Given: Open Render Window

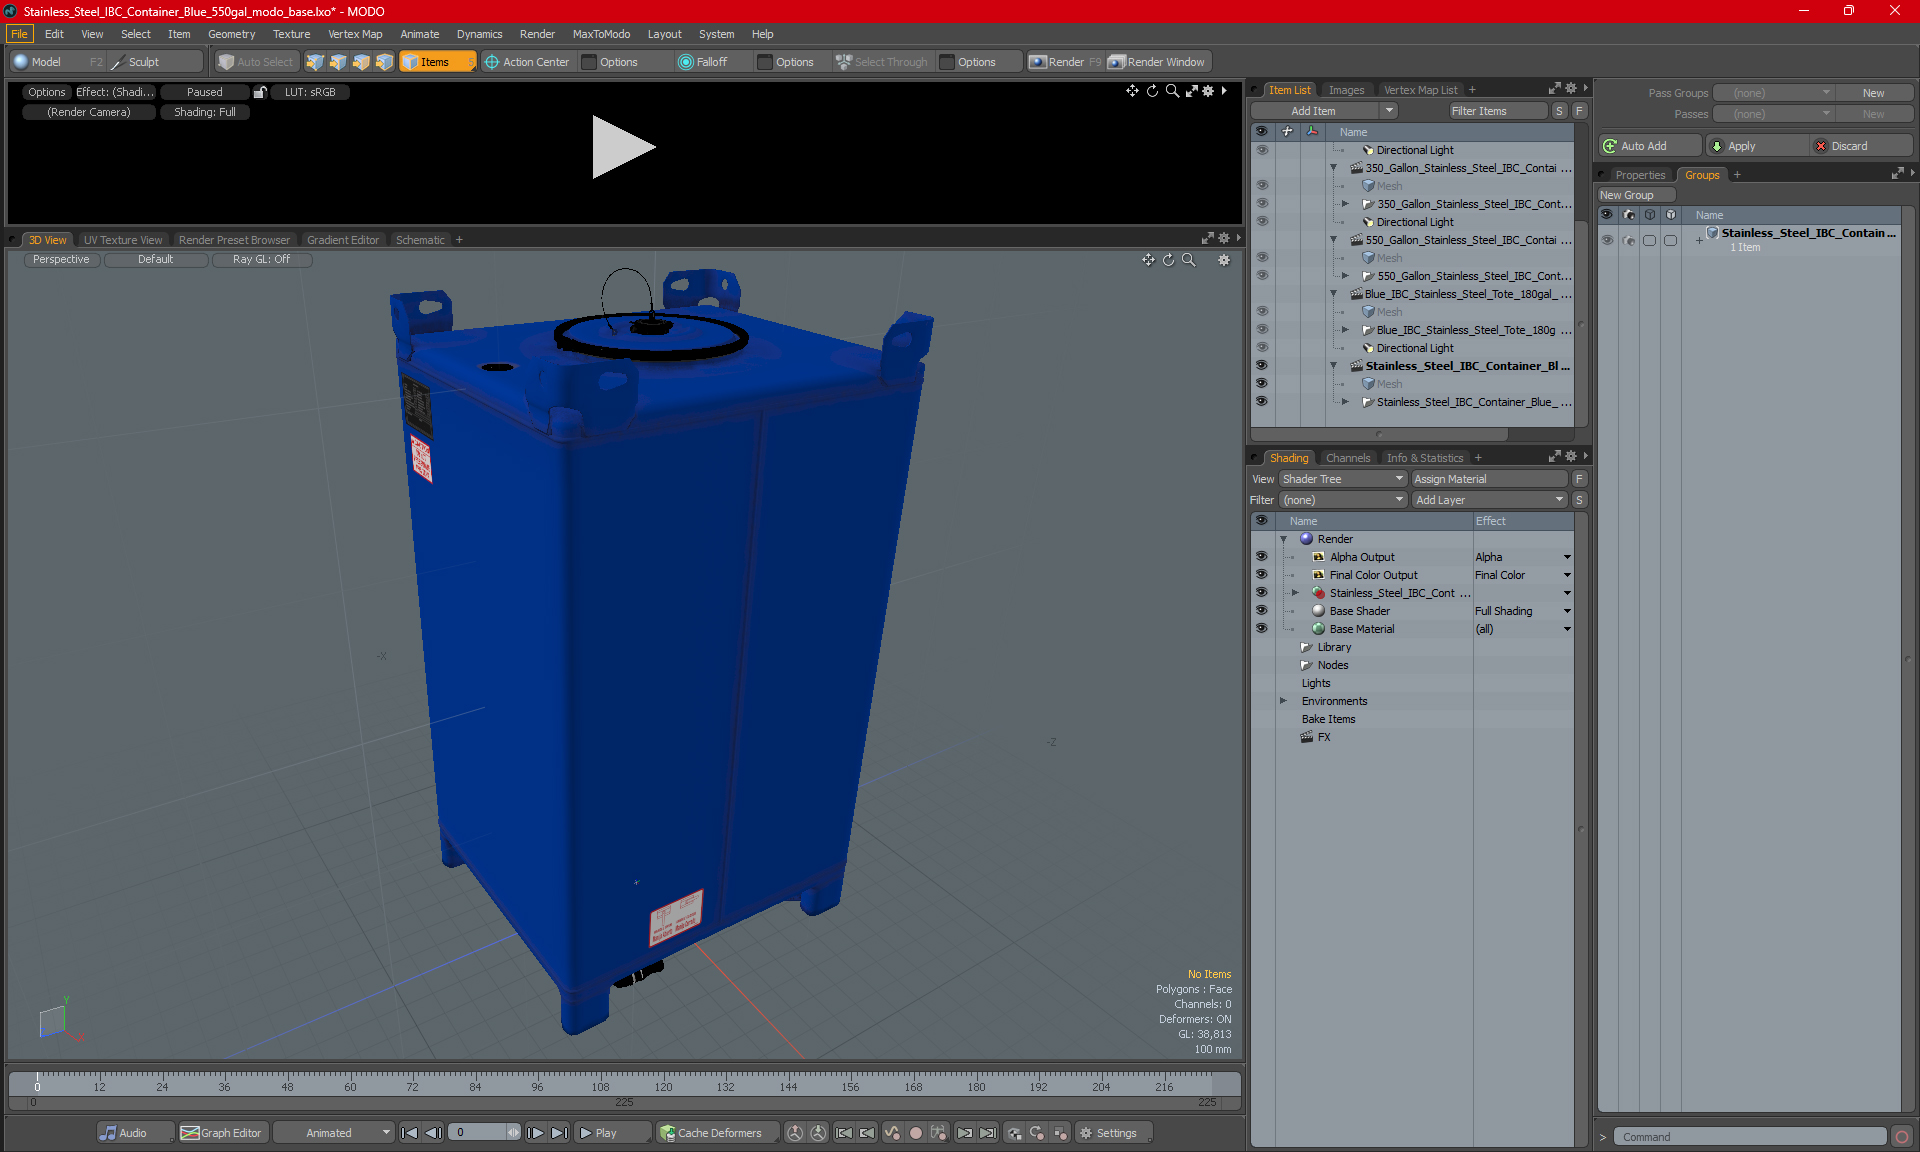Looking at the screenshot, I should (x=1157, y=62).
